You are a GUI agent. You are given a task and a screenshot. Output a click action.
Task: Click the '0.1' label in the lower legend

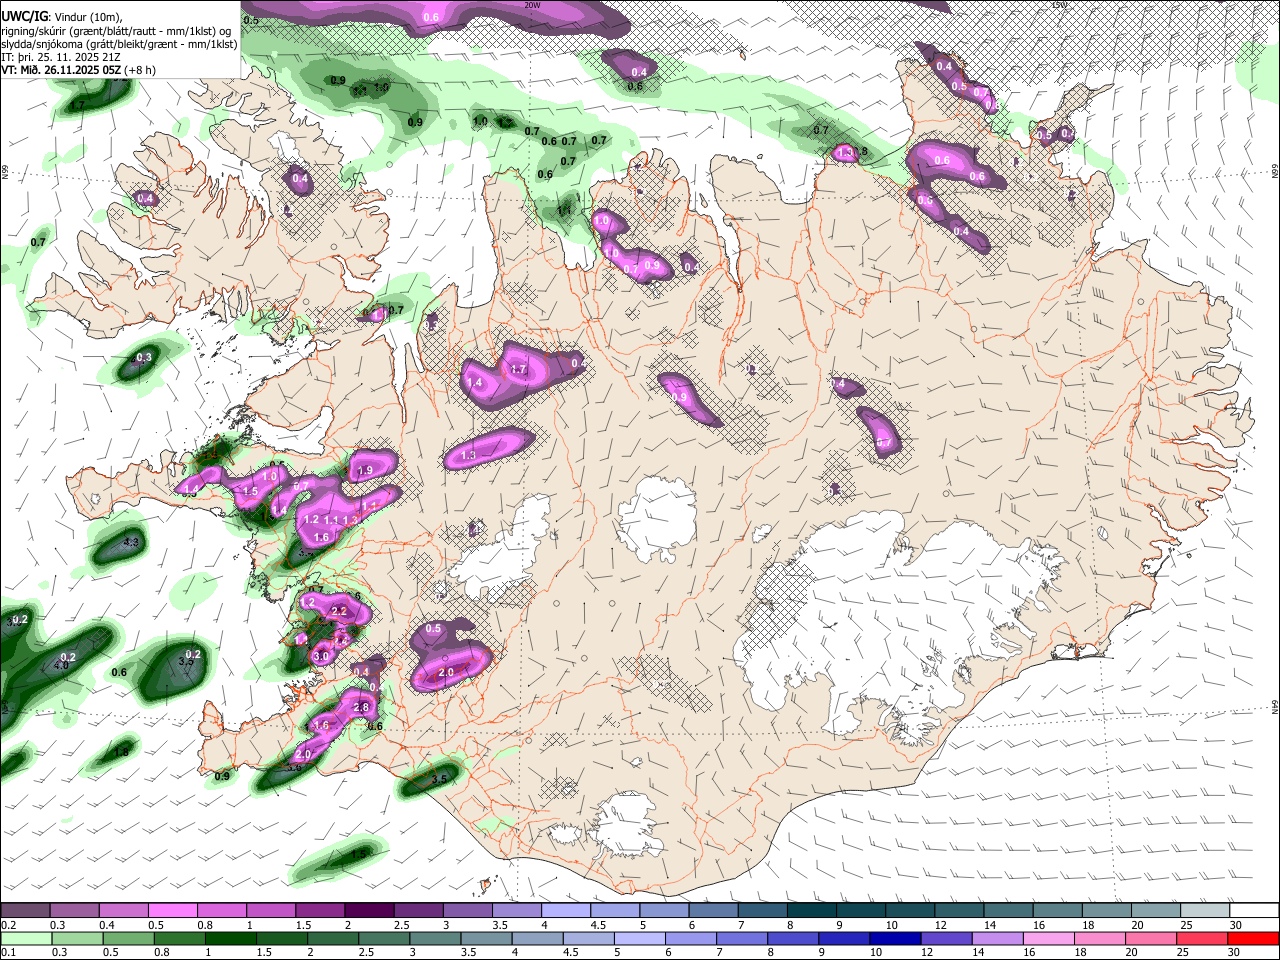tap(7, 953)
